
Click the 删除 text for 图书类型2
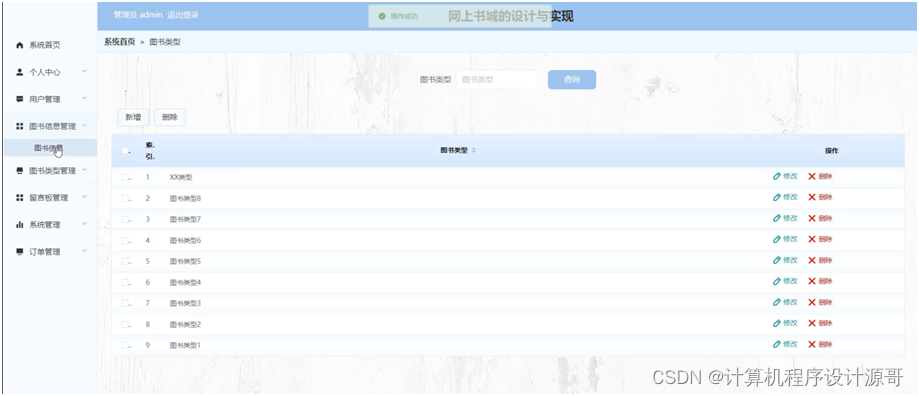coord(825,323)
